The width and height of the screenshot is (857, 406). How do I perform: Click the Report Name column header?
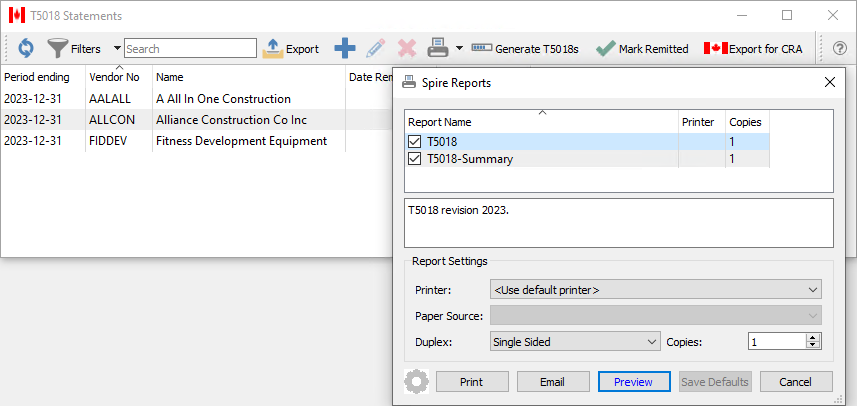tap(542, 122)
